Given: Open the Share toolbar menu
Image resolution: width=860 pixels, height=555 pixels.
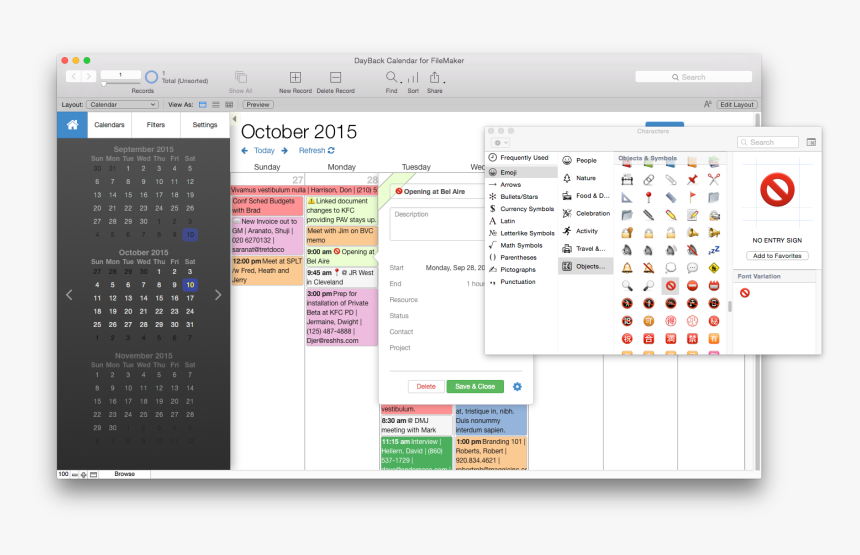Looking at the screenshot, I should tap(434, 77).
